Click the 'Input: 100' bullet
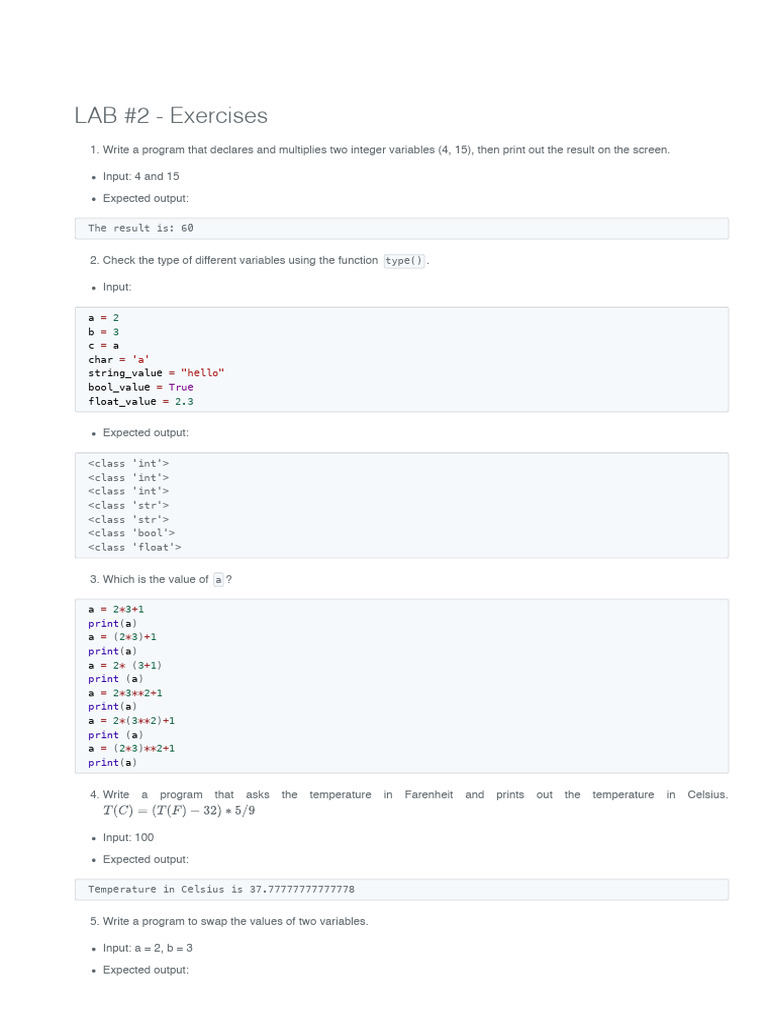768x1024 pixels. click(x=128, y=837)
